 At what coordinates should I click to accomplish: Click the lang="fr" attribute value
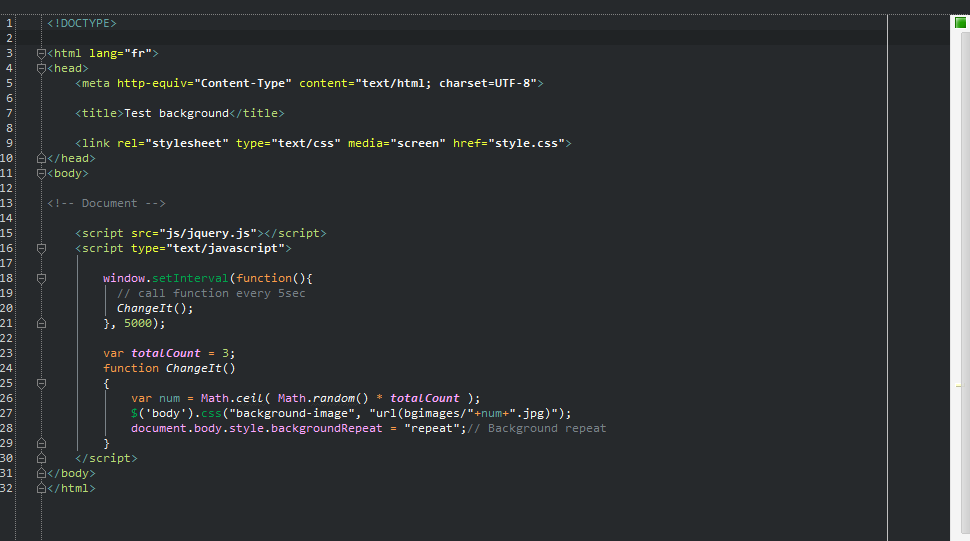pos(138,53)
